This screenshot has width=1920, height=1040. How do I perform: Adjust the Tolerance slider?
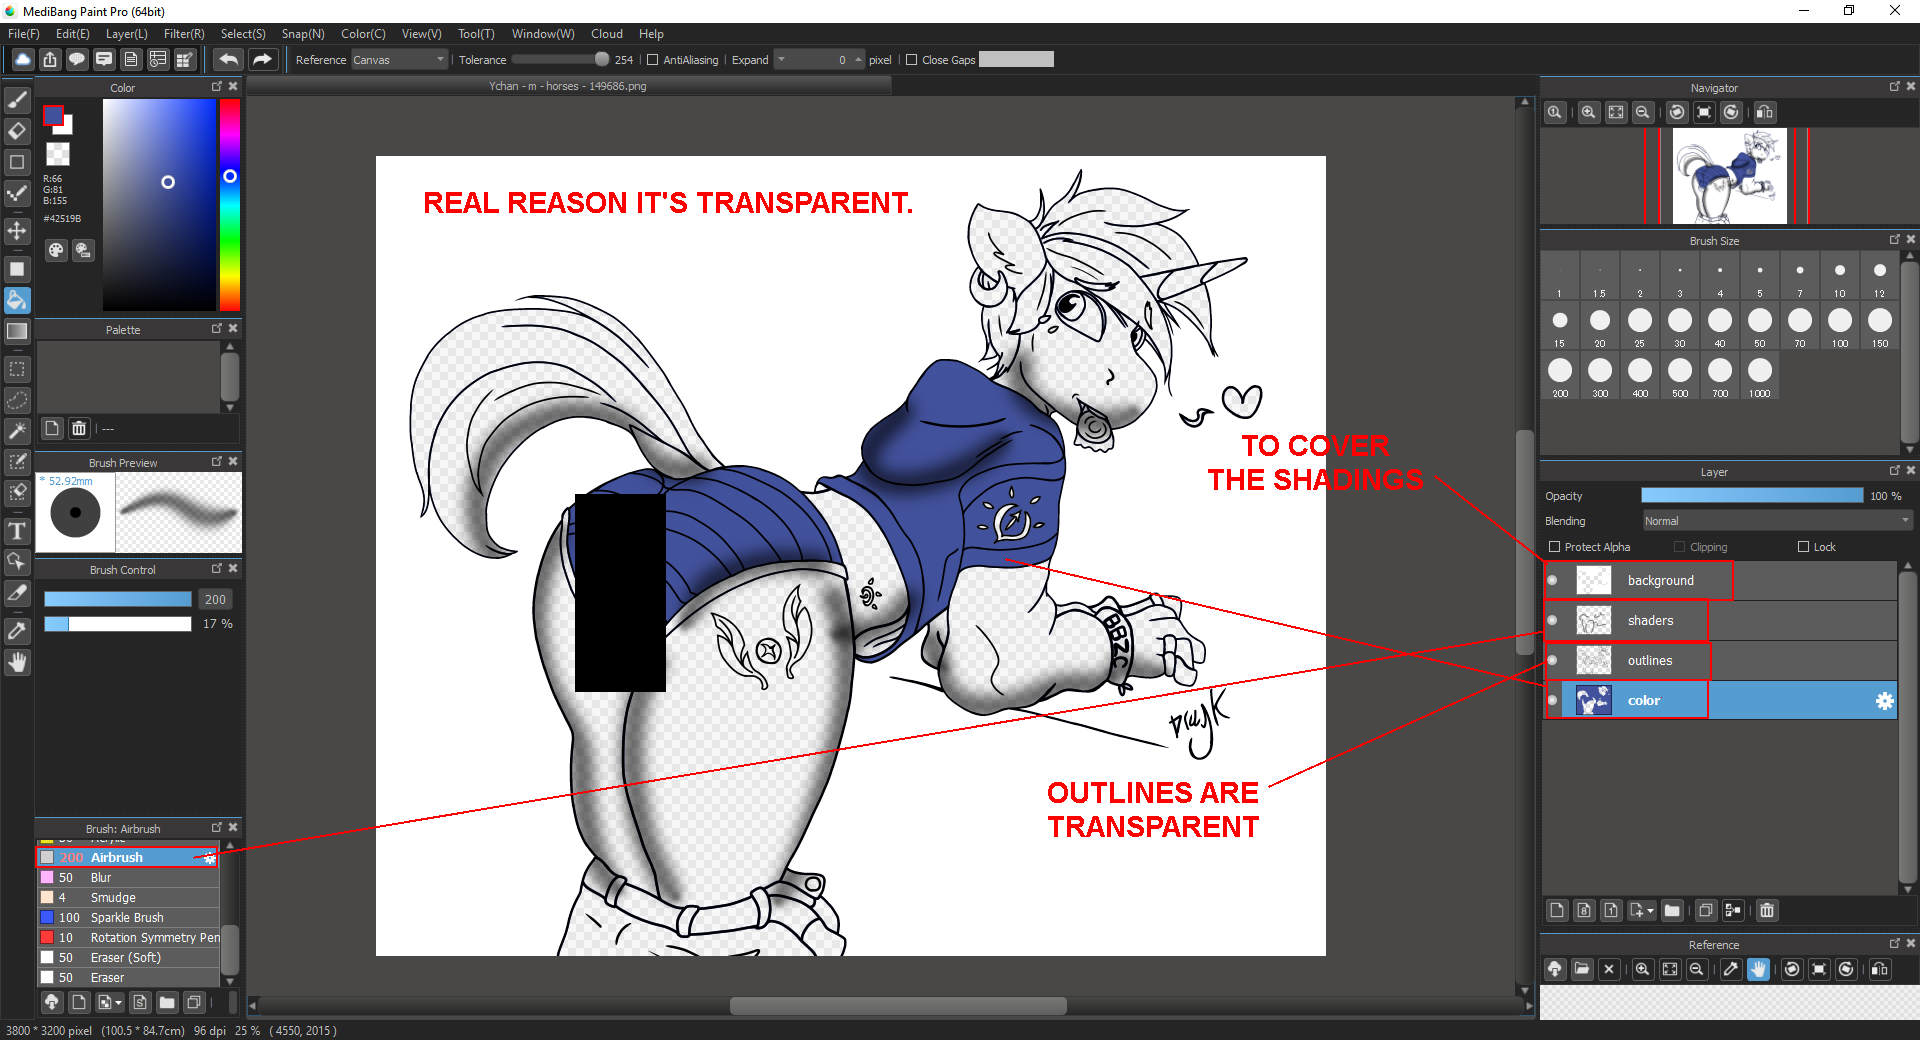coord(560,60)
